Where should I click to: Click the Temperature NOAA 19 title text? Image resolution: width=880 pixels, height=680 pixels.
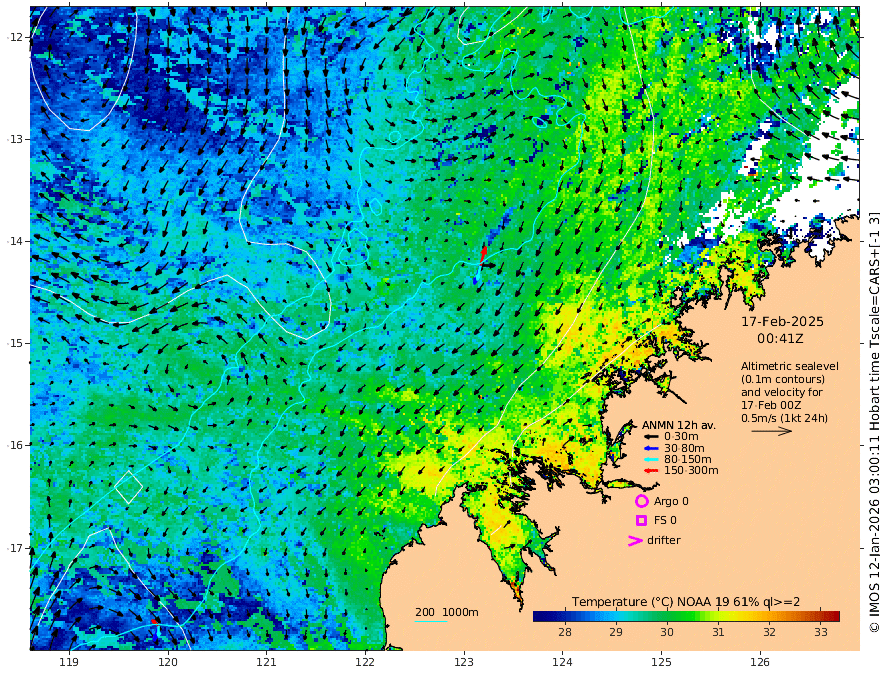686,602
